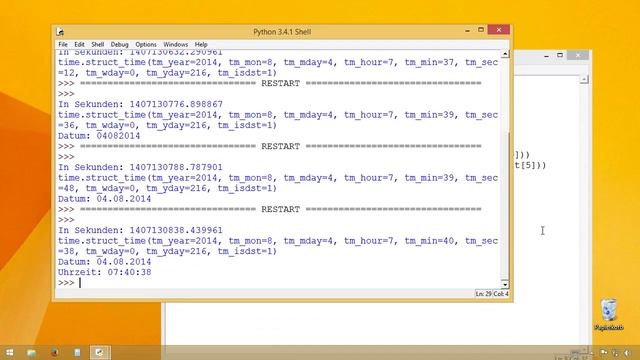Click the background editor scrollbar up arrow
The width and height of the screenshot is (640, 360).
(x=584, y=79)
